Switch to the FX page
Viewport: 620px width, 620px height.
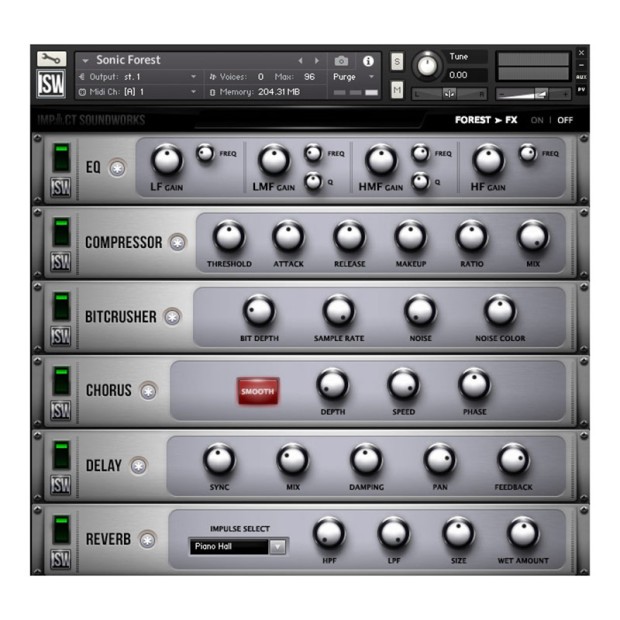(x=511, y=120)
